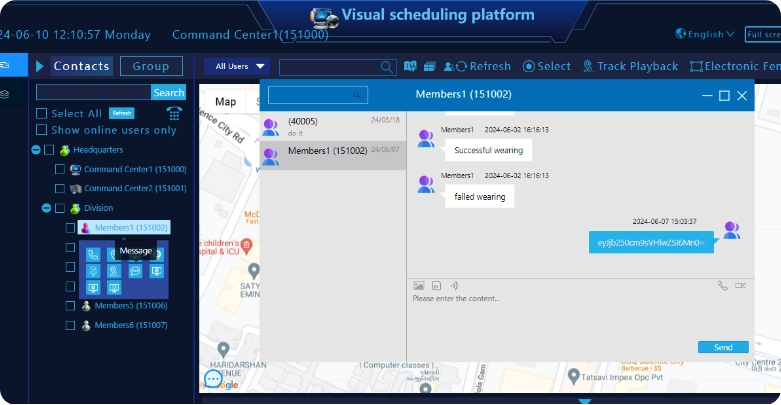Tick the Command Center1 (151000) checkbox
The height and width of the screenshot is (405, 781).
click(x=60, y=169)
